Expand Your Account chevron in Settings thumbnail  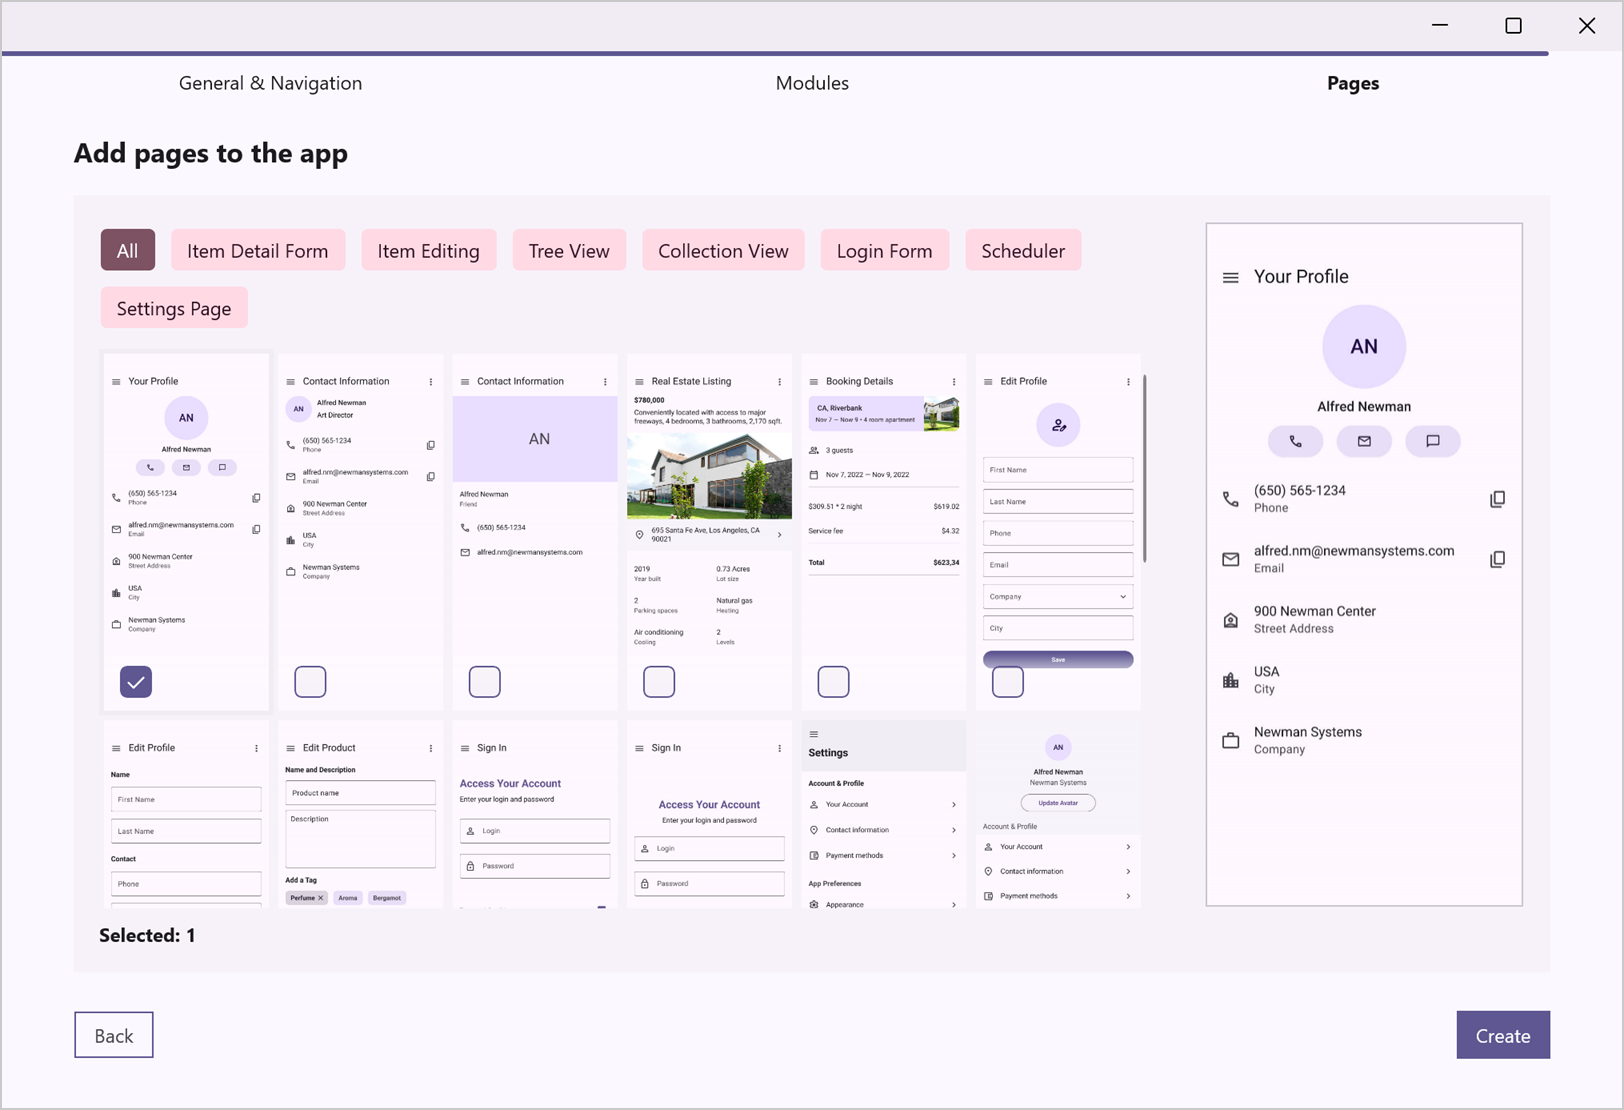[953, 805]
